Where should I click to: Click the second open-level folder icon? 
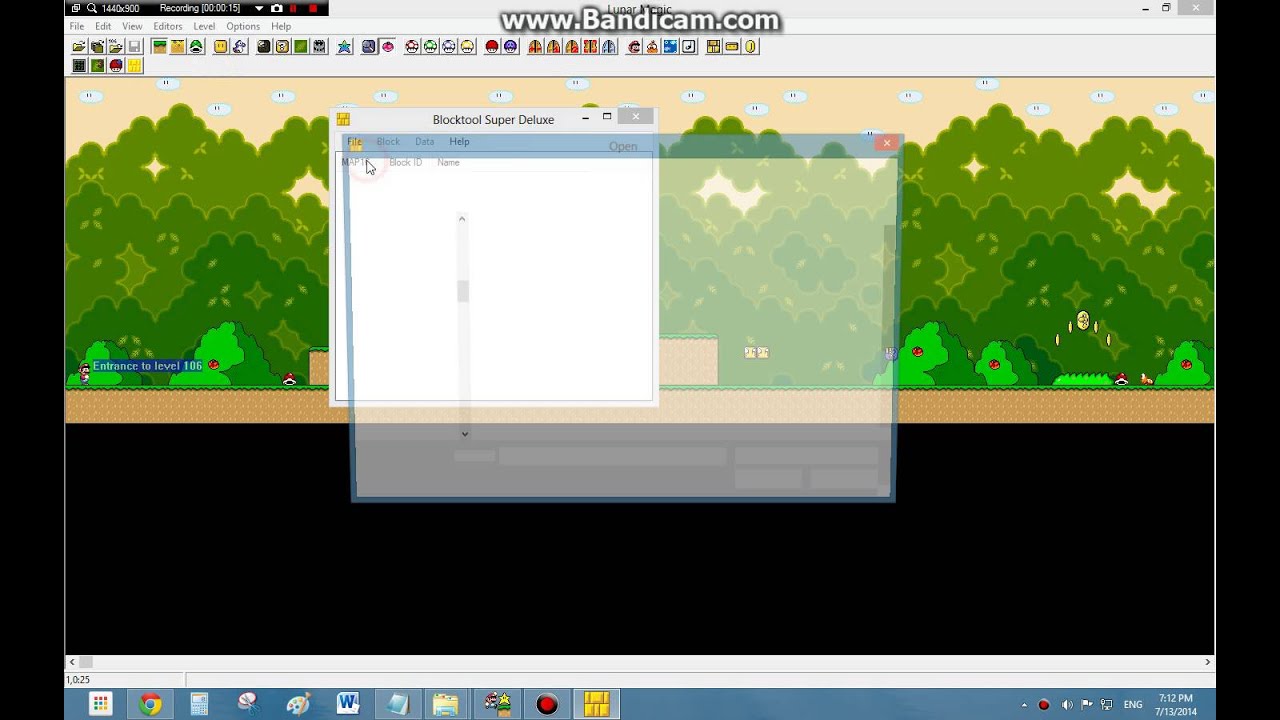coord(97,46)
